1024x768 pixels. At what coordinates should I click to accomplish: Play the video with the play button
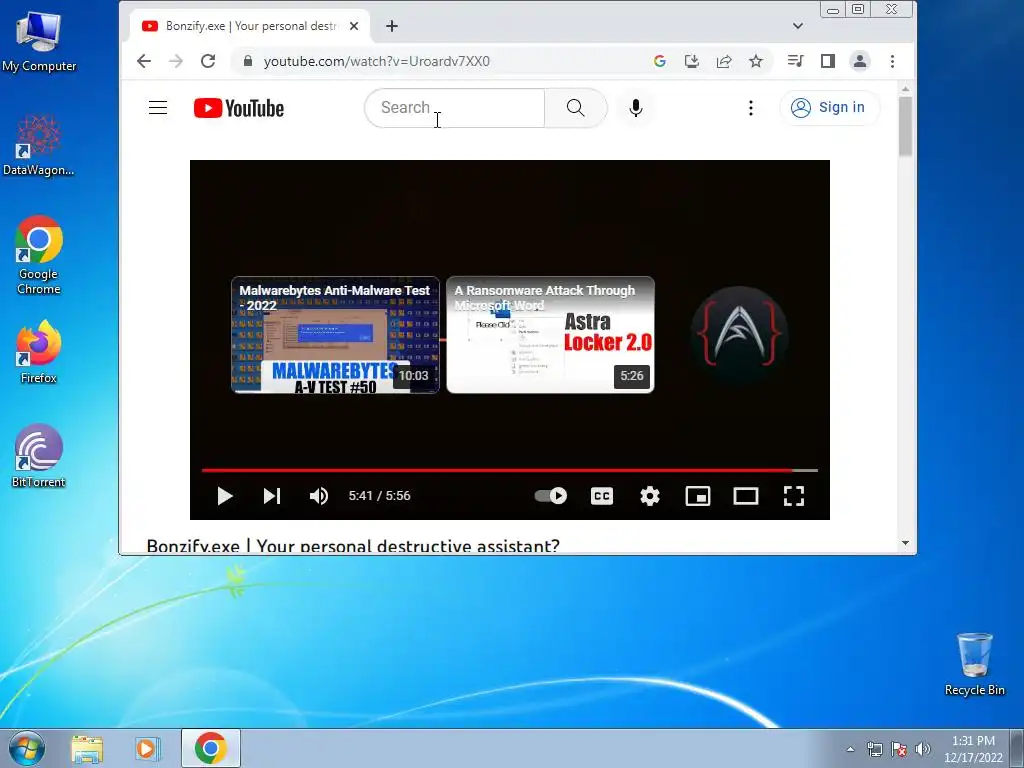pos(225,496)
